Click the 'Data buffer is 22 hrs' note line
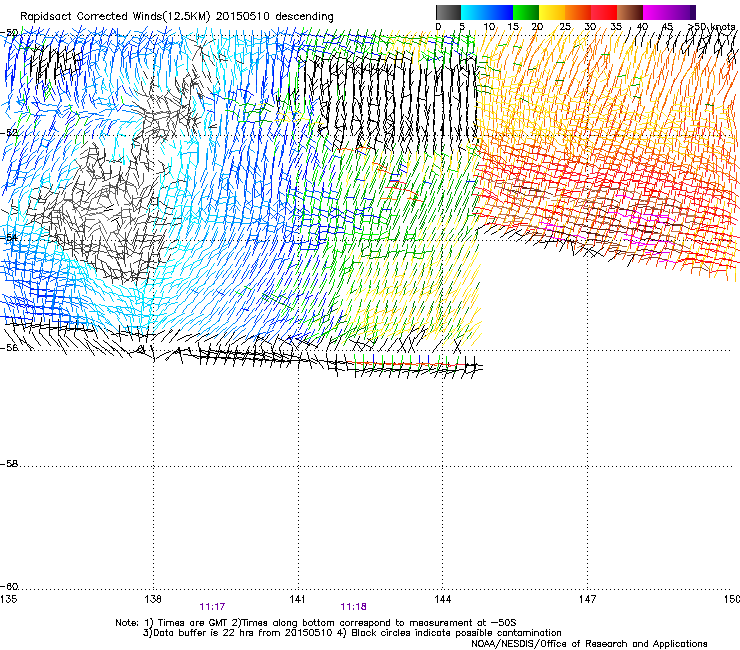The height and width of the screenshot is (650, 740). [x=352, y=633]
